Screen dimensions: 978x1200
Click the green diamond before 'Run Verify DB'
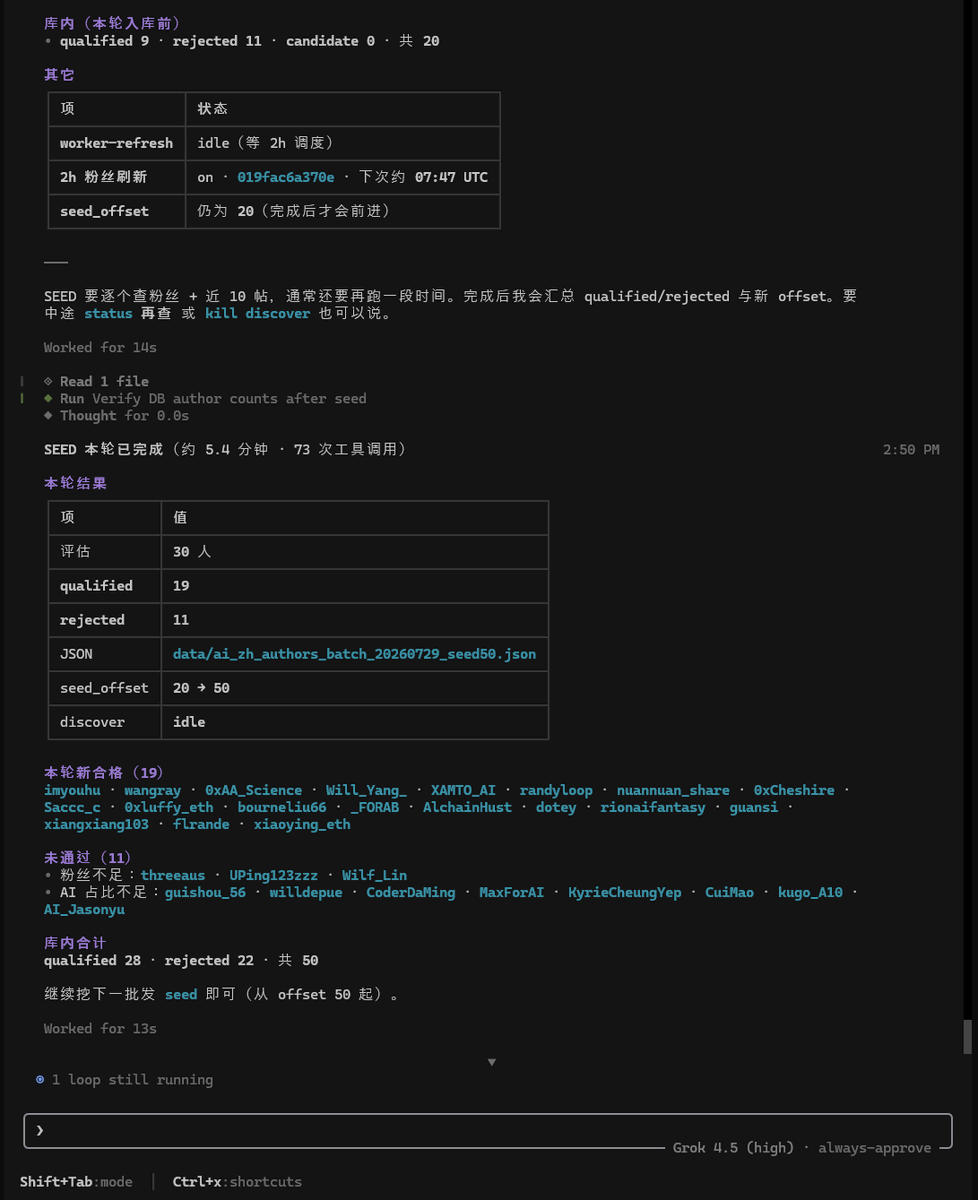click(x=48, y=398)
